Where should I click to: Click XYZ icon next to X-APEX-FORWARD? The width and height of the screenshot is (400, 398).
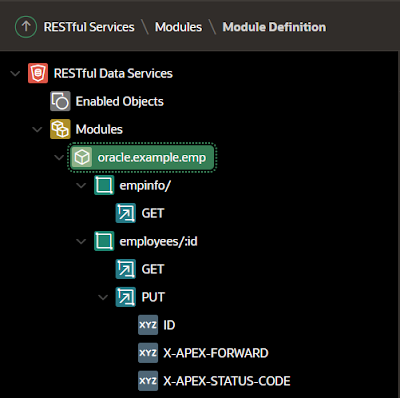coord(148,353)
